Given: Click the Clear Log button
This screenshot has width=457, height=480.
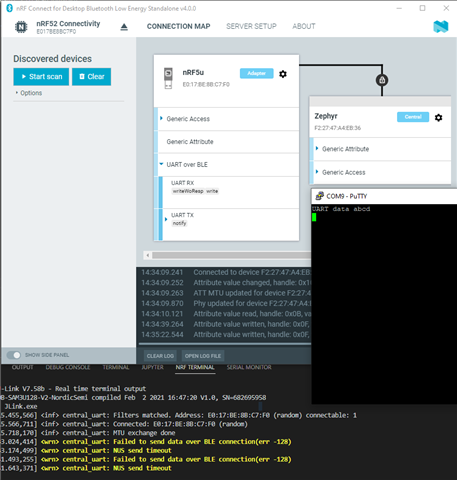Looking at the screenshot, I should tap(160, 356).
